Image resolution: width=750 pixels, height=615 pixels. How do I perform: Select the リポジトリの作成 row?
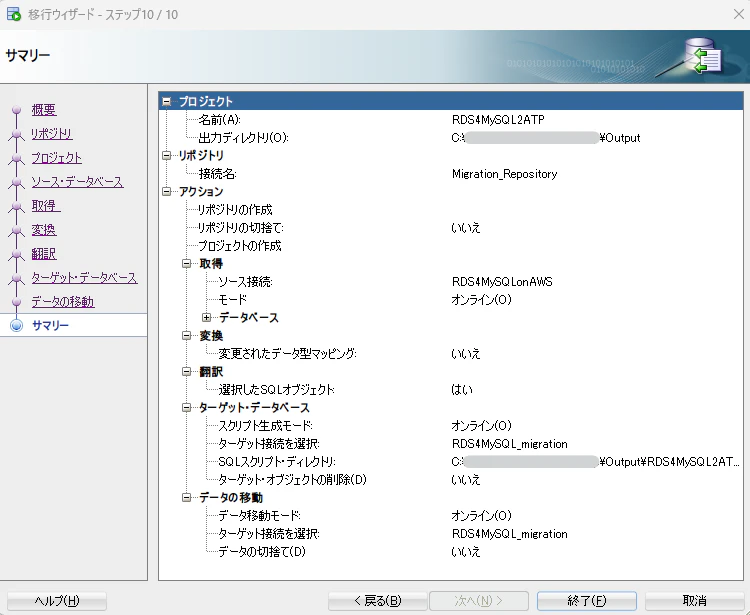click(x=451, y=209)
